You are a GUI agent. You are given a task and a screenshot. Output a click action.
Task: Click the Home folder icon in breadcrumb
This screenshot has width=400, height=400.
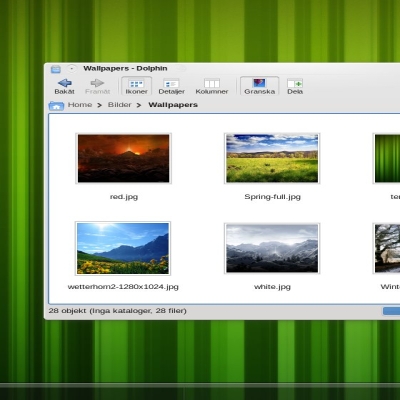click(x=56, y=106)
